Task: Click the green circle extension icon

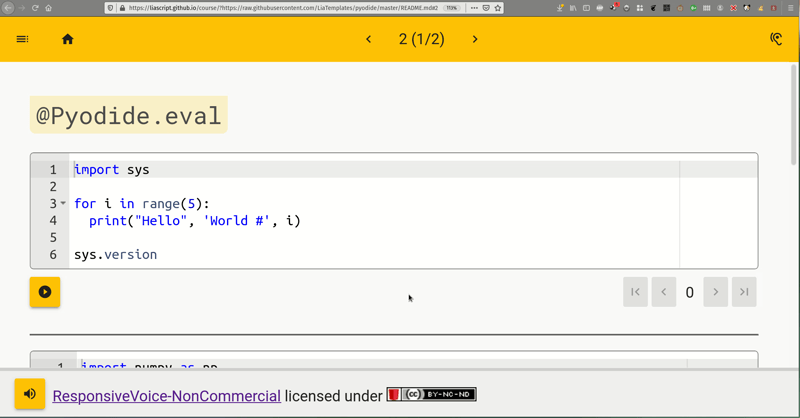Action: [693, 8]
